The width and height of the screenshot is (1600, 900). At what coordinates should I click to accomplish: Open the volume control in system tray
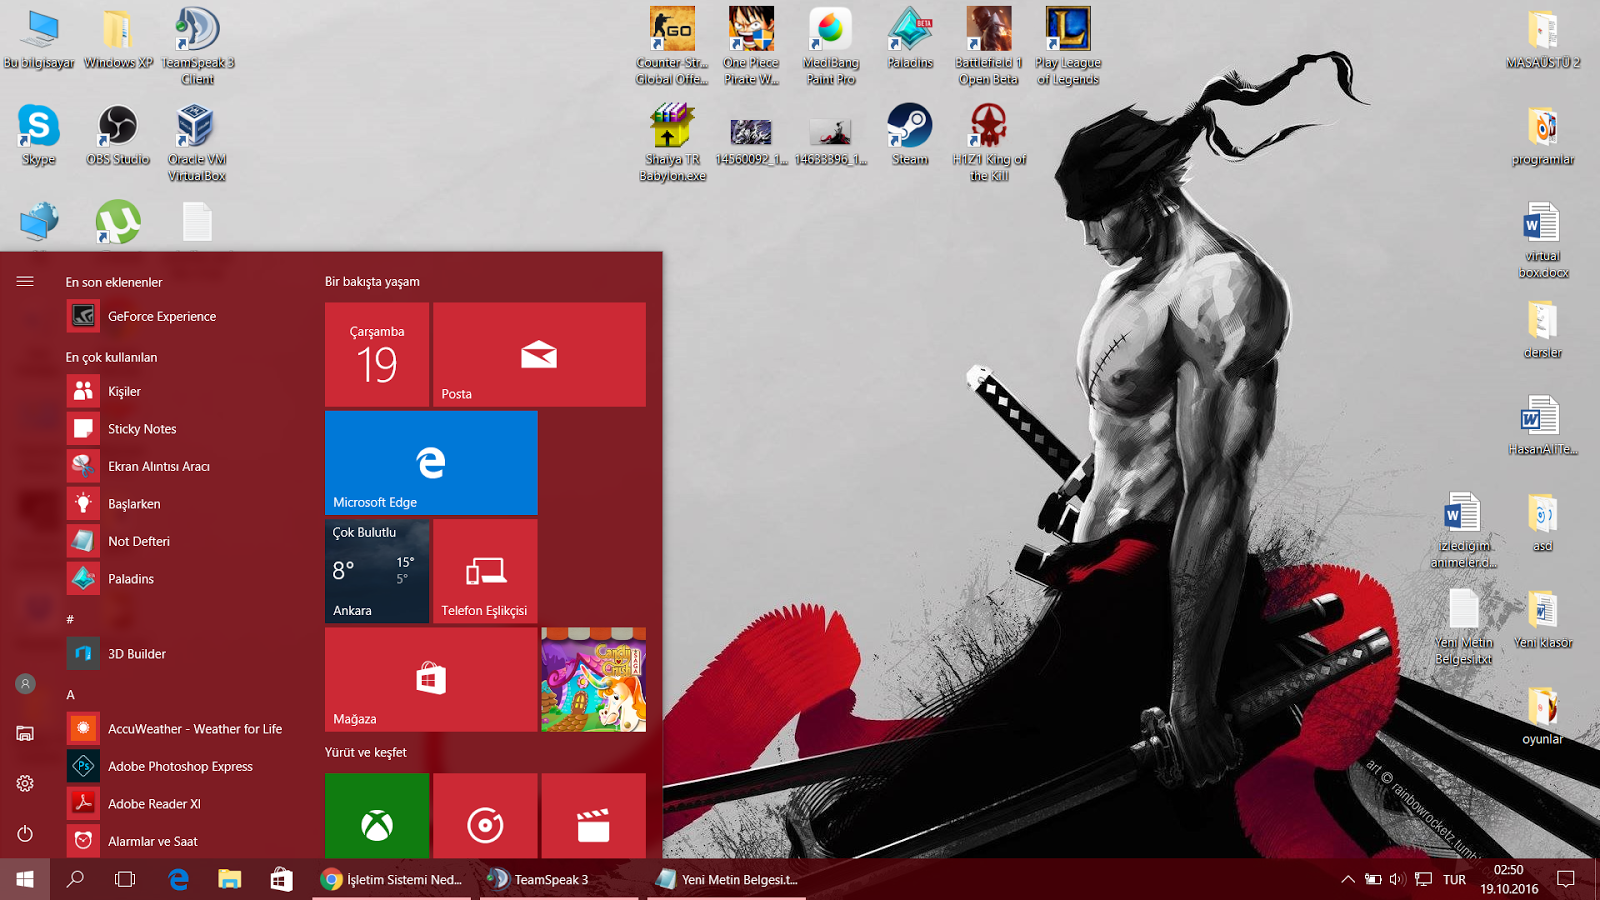pyautogui.click(x=1397, y=880)
